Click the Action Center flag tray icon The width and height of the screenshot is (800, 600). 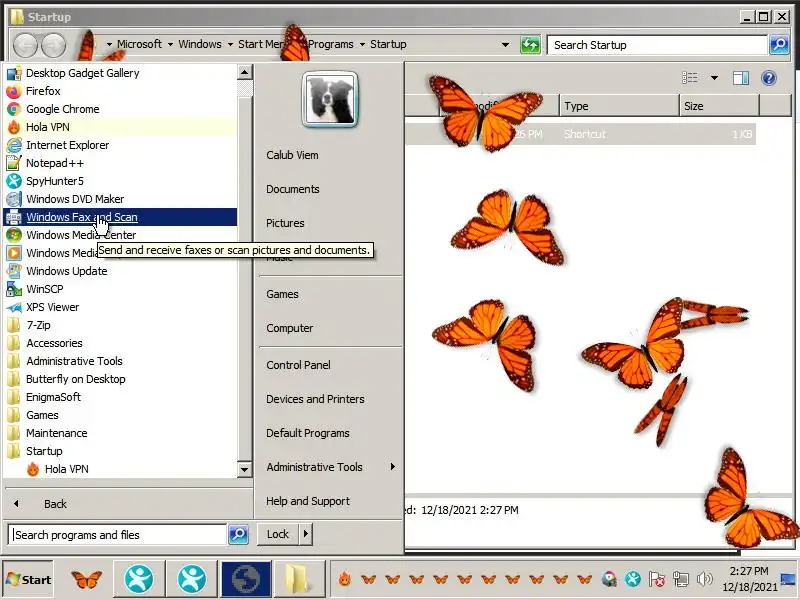(657, 579)
